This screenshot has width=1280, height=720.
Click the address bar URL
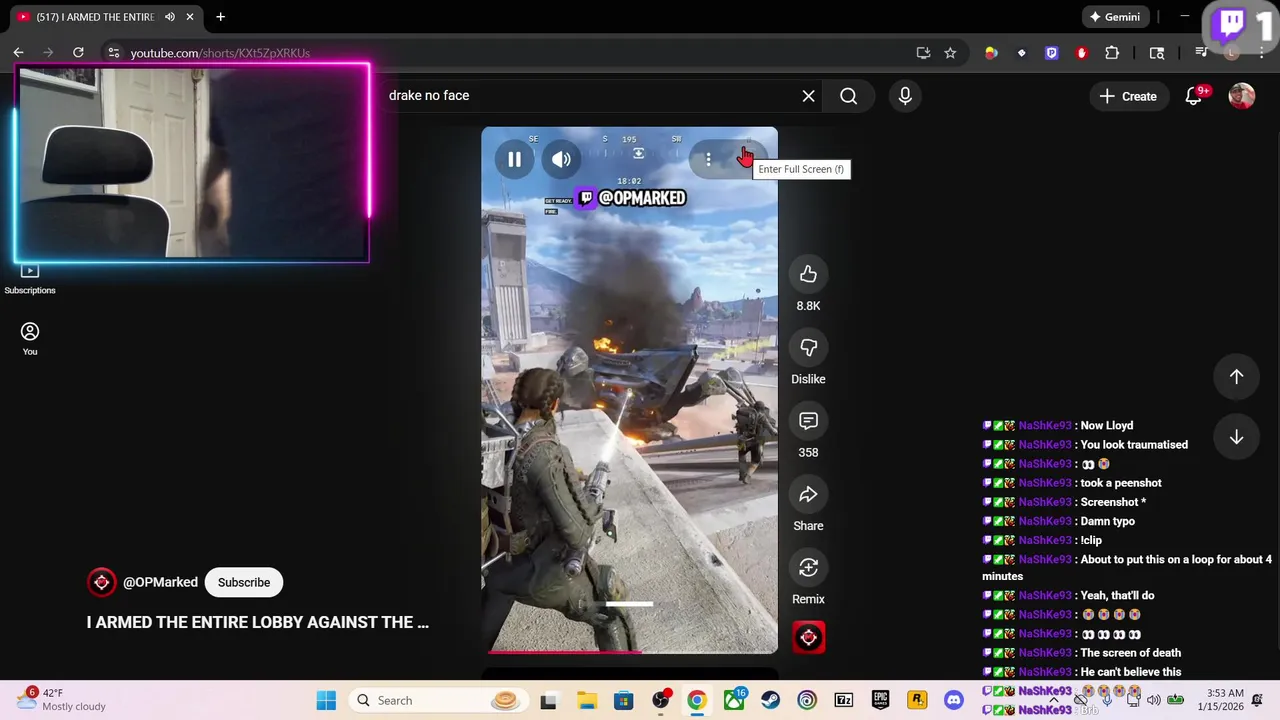coord(220,53)
